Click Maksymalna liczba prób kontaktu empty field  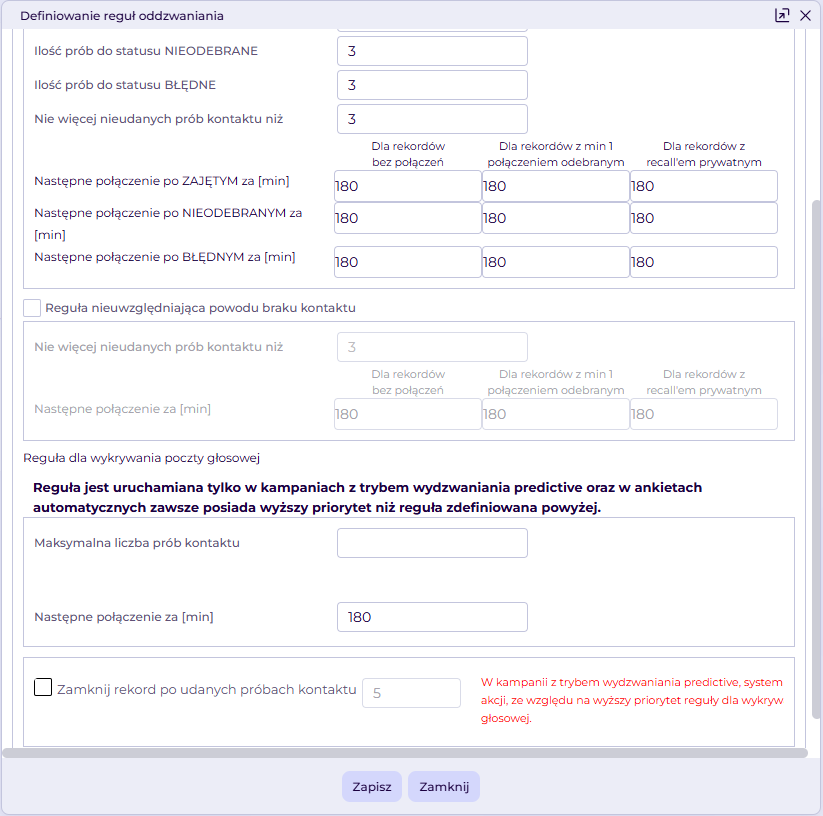click(x=432, y=543)
